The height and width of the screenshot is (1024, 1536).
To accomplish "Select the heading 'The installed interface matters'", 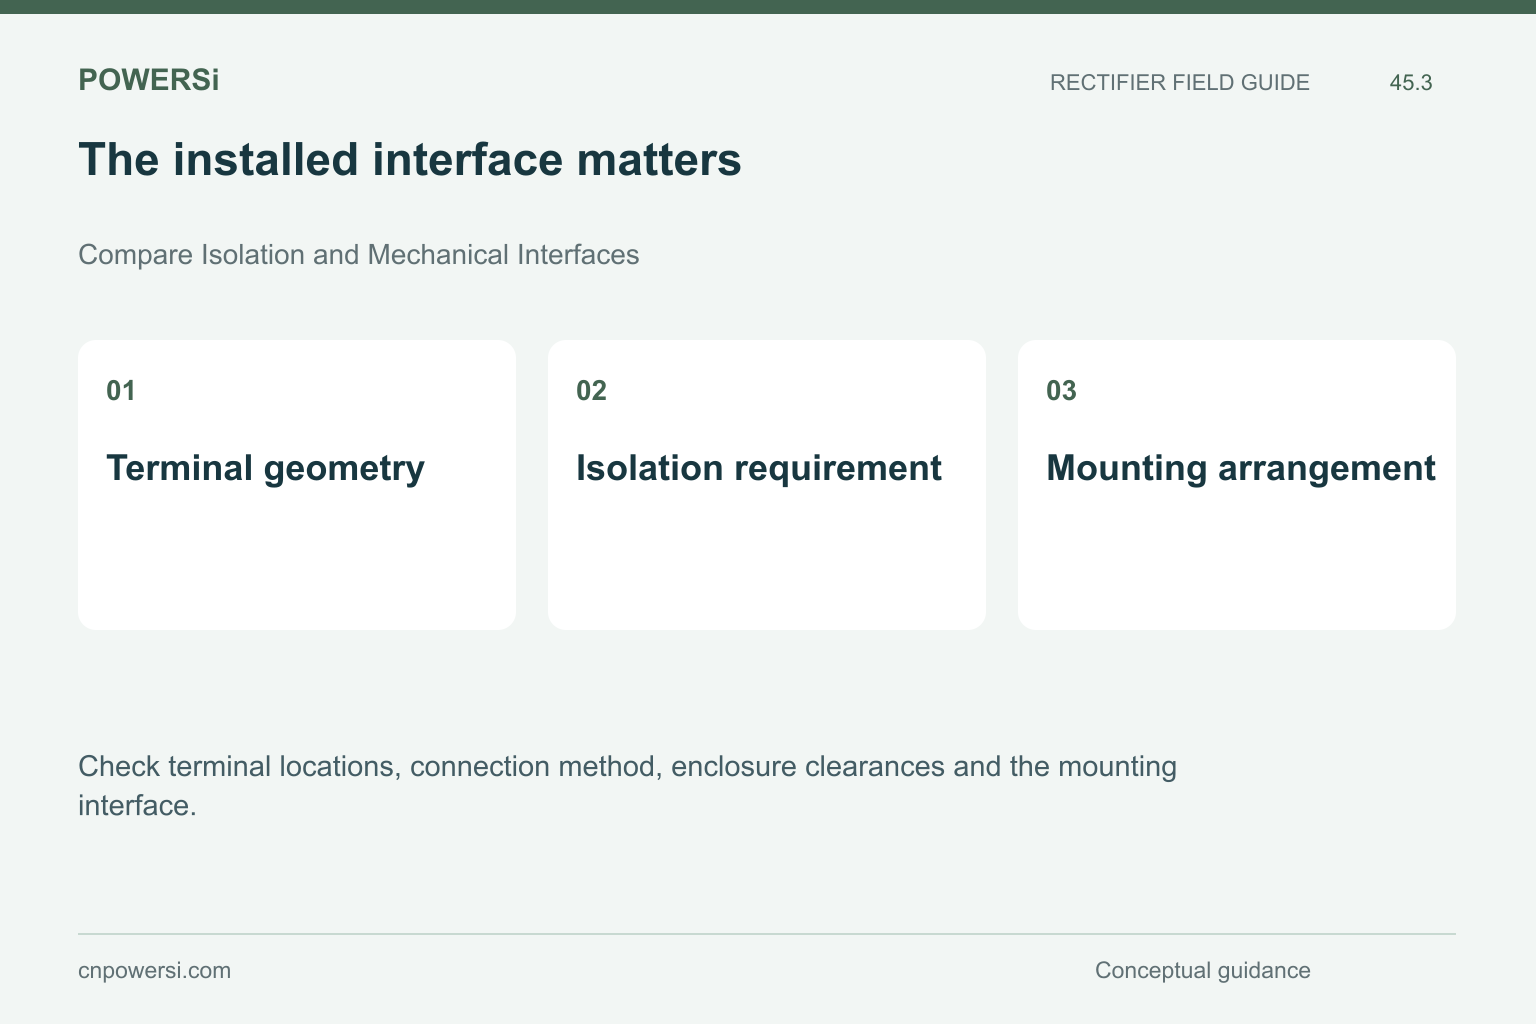I will tap(410, 160).
